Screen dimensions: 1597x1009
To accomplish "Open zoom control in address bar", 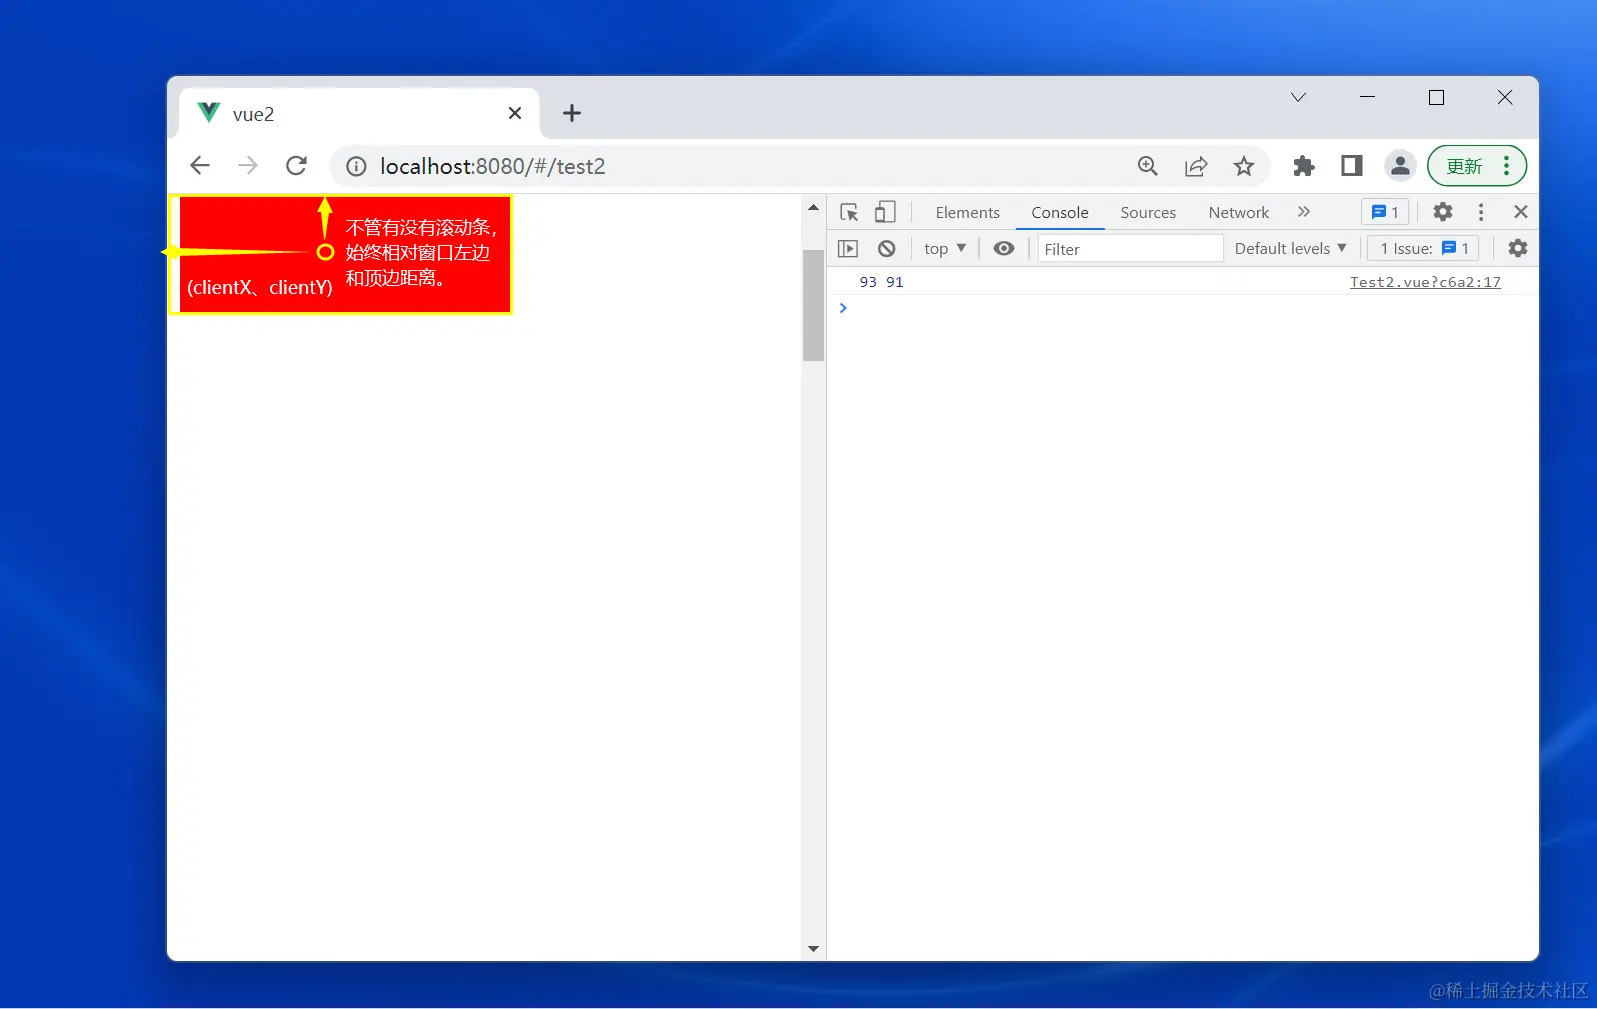I will pyautogui.click(x=1148, y=166).
